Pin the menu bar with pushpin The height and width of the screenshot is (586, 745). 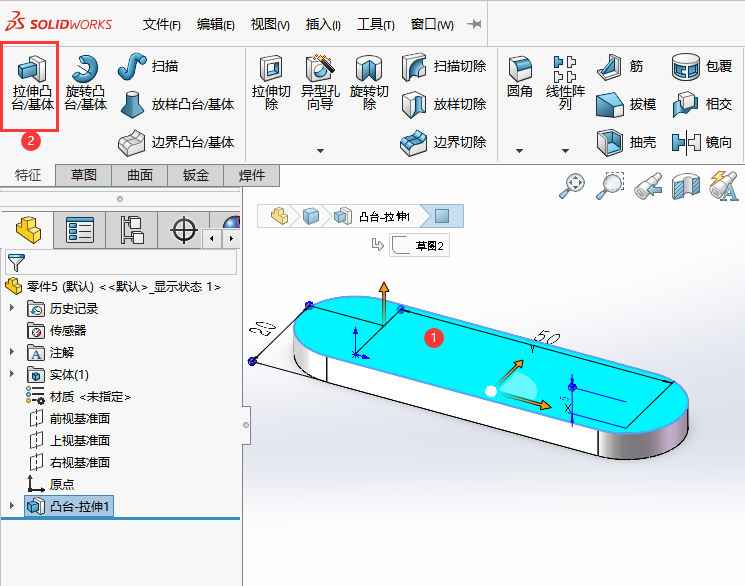click(x=474, y=24)
